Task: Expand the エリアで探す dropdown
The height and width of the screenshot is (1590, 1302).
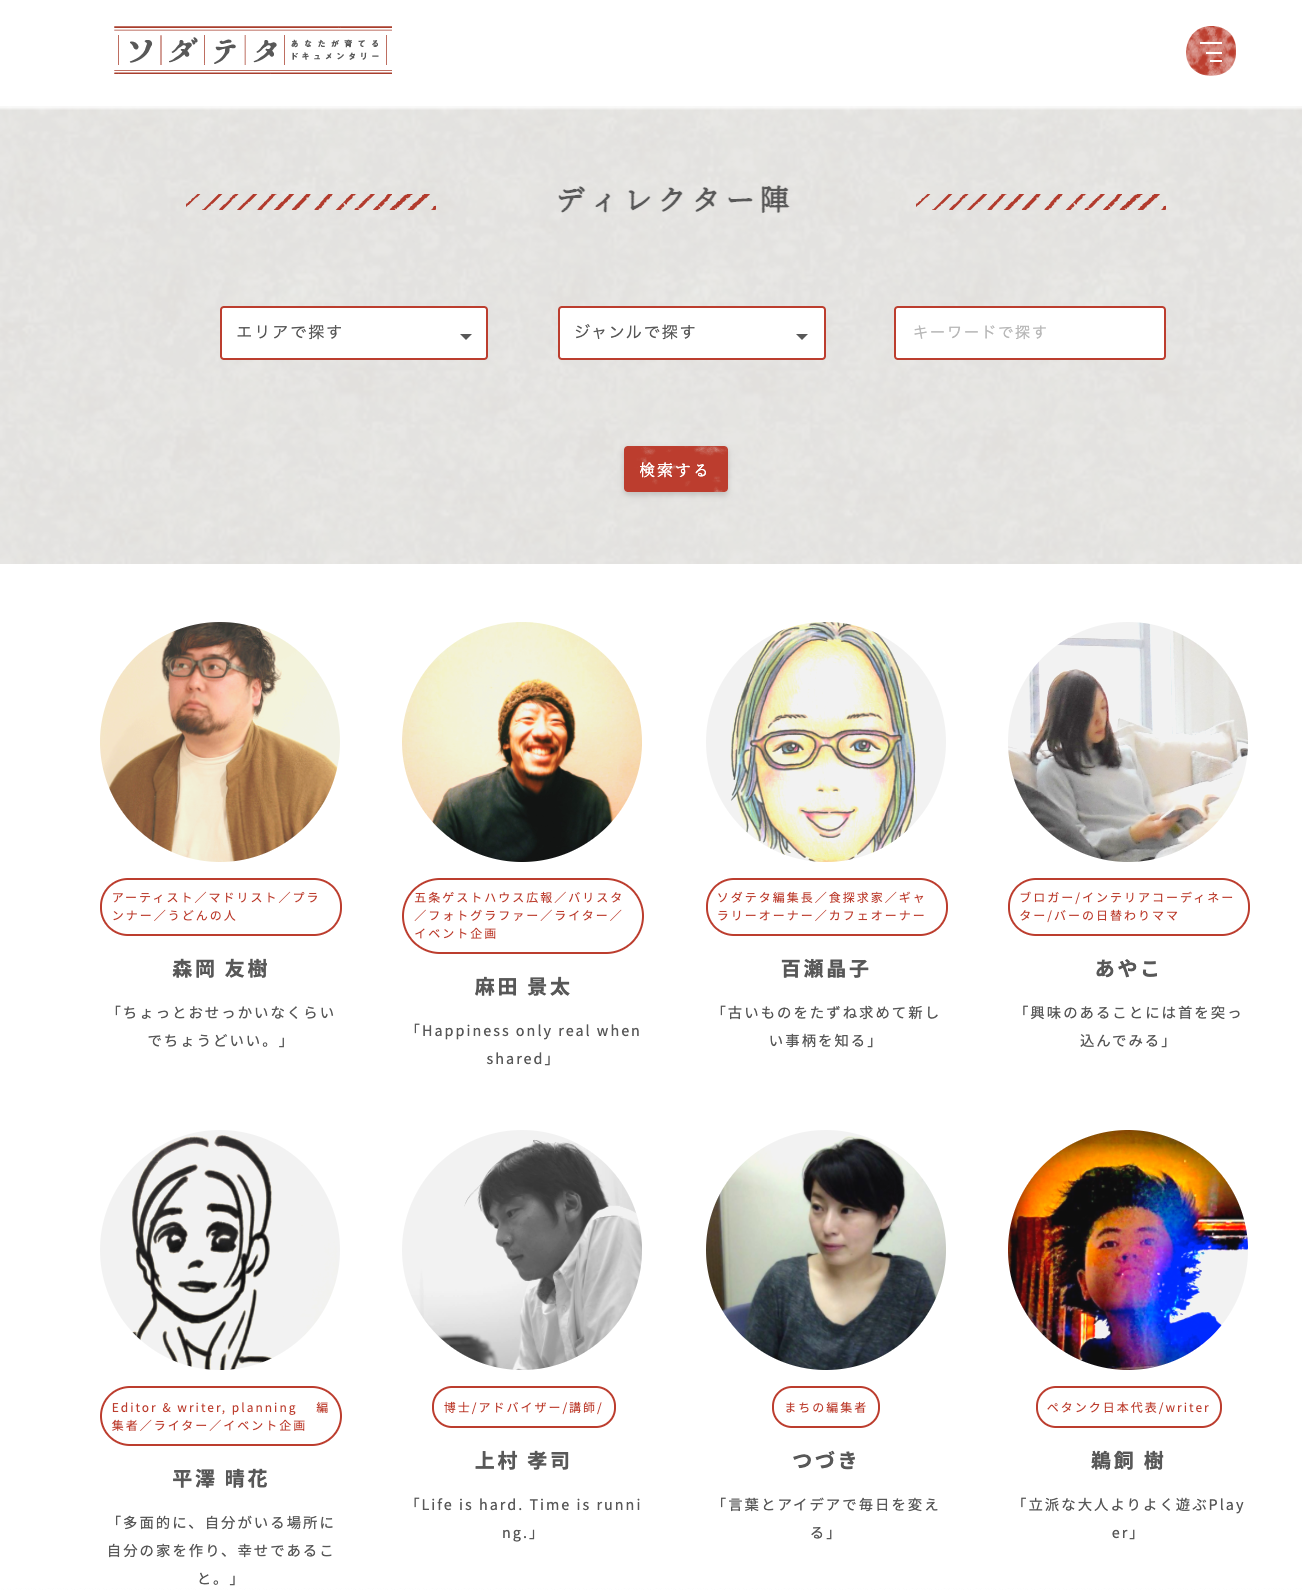Action: [x=354, y=333]
